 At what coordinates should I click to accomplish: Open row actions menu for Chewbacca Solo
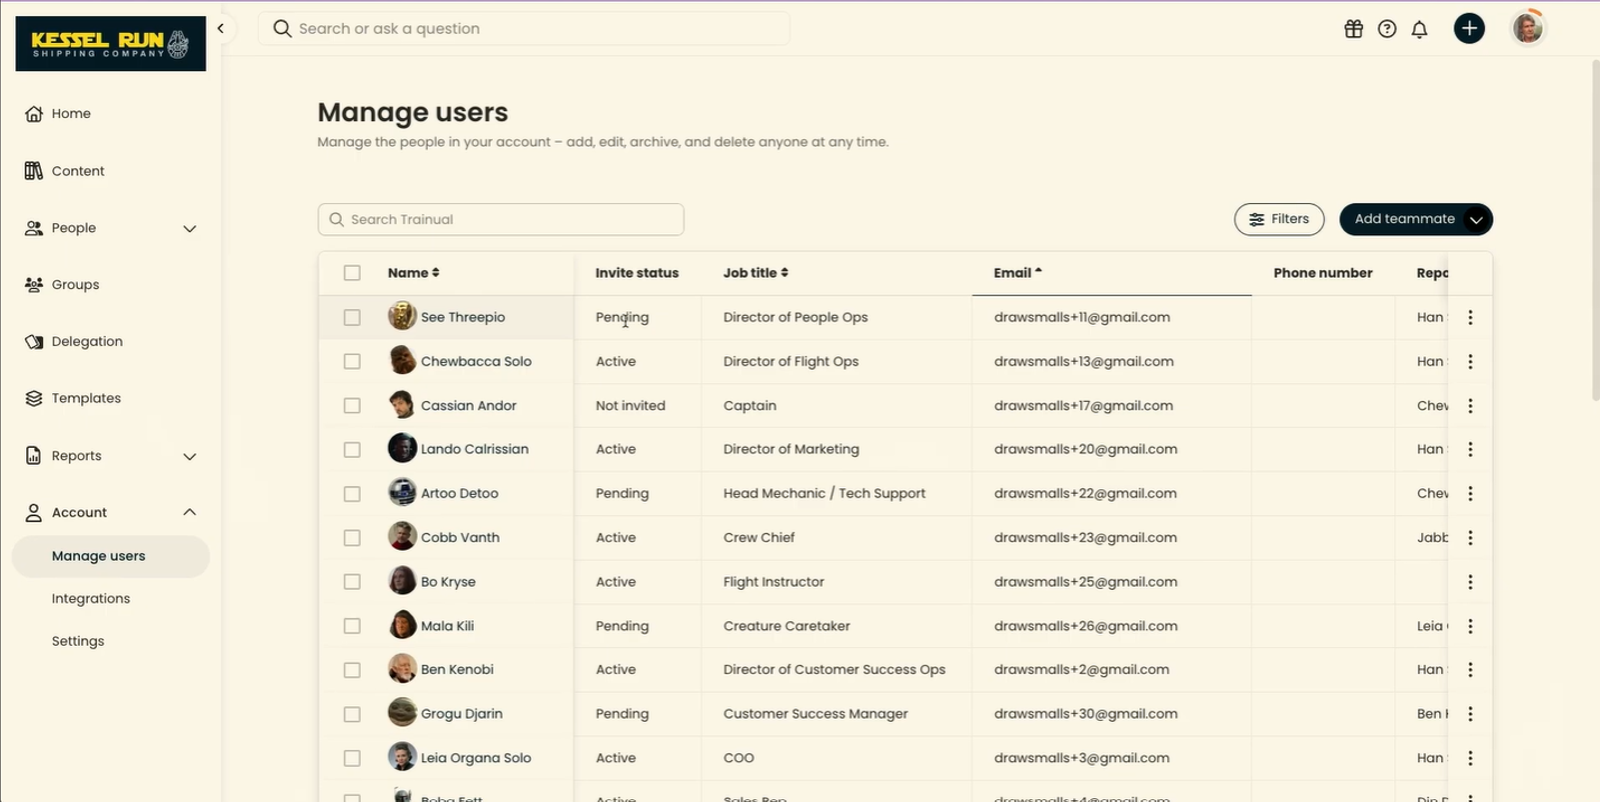(1470, 361)
